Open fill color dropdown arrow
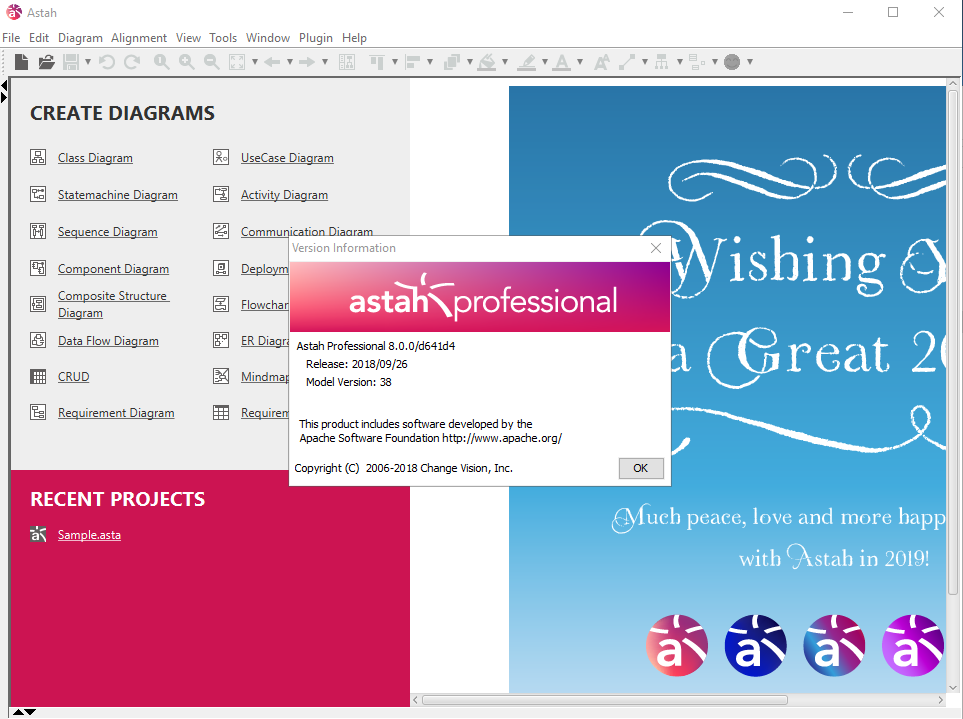Screen dimensions: 963x719 coord(505,61)
